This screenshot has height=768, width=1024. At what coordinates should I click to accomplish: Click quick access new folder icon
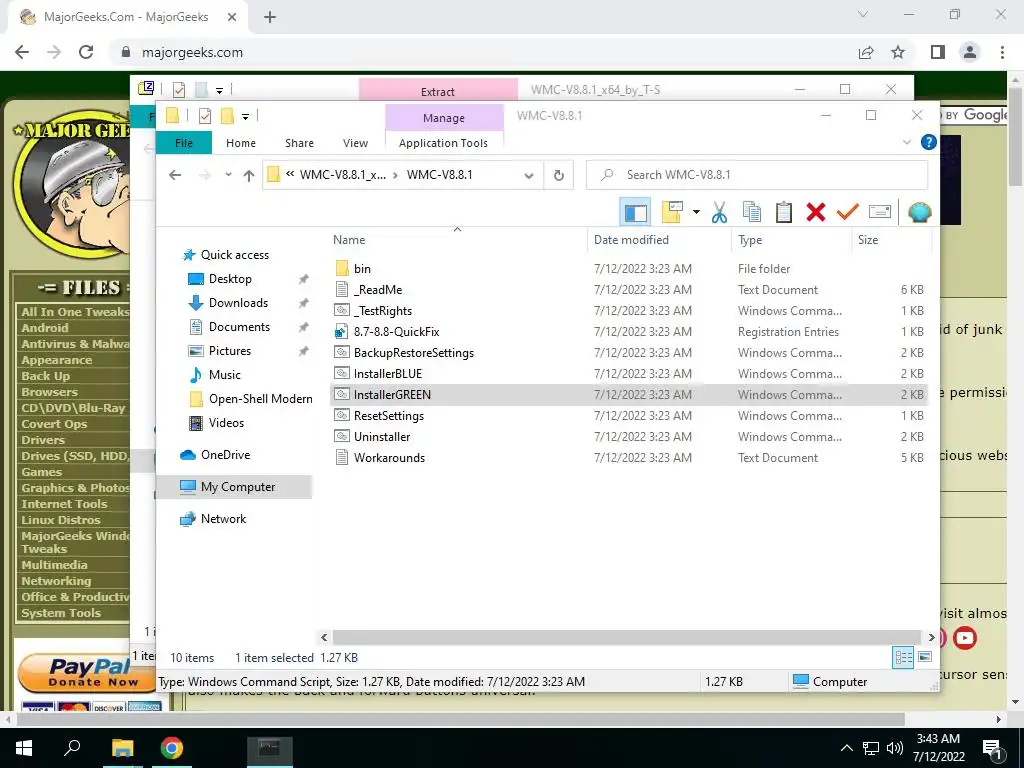coord(227,116)
